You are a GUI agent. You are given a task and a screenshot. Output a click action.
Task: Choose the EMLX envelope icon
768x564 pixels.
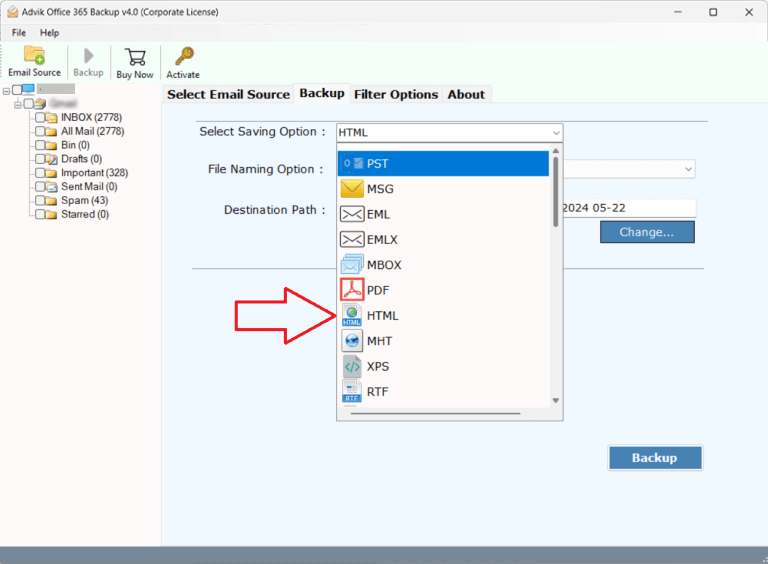click(352, 239)
